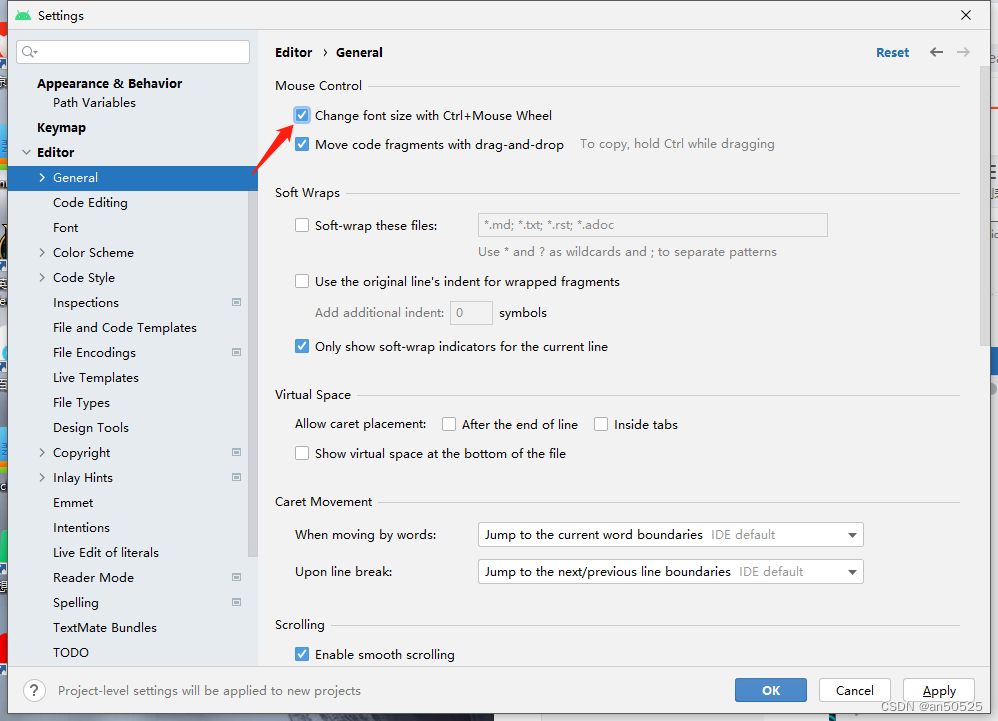Open Upon line break dropdown
The image size is (998, 721).
[670, 571]
